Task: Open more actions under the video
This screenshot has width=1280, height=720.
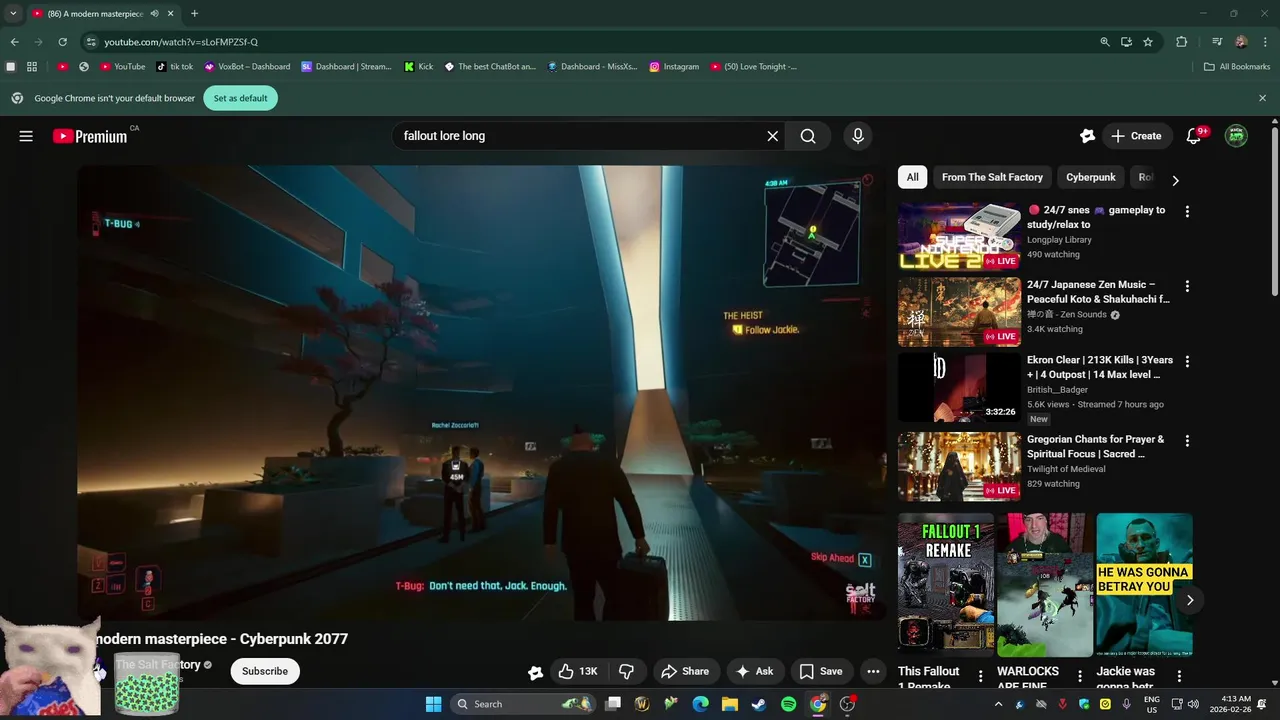Action: (873, 671)
